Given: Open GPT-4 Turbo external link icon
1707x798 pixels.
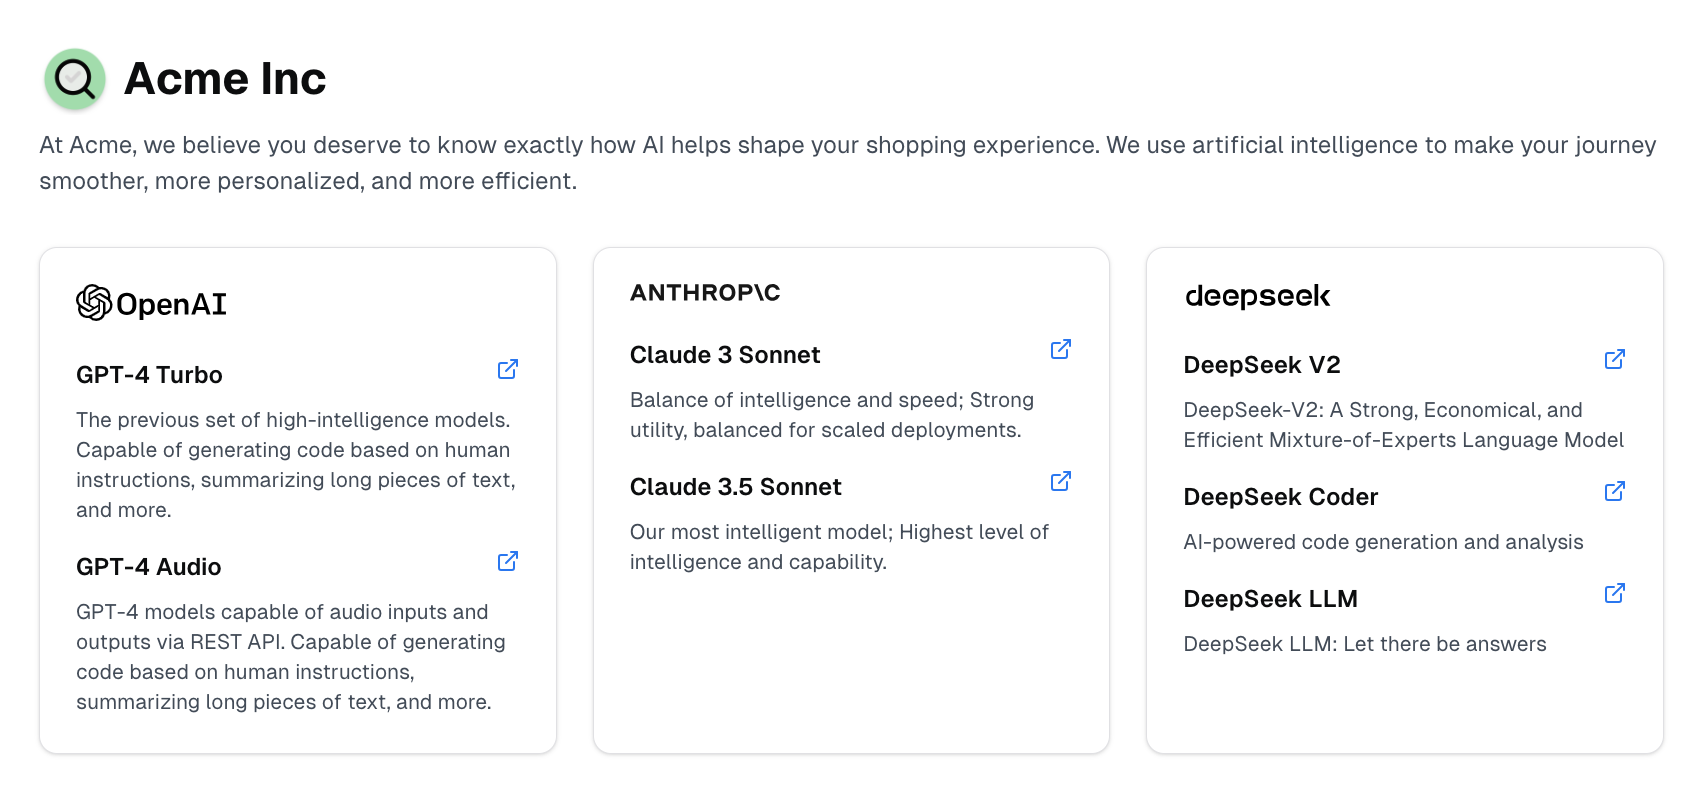Looking at the screenshot, I should (508, 369).
